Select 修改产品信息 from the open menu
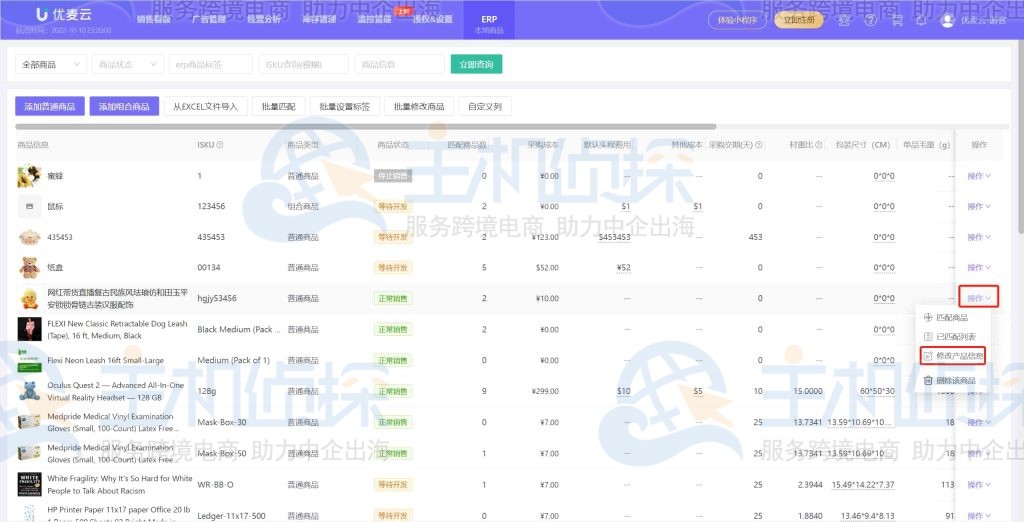Viewport: 1024px width, 522px height. pos(952,356)
